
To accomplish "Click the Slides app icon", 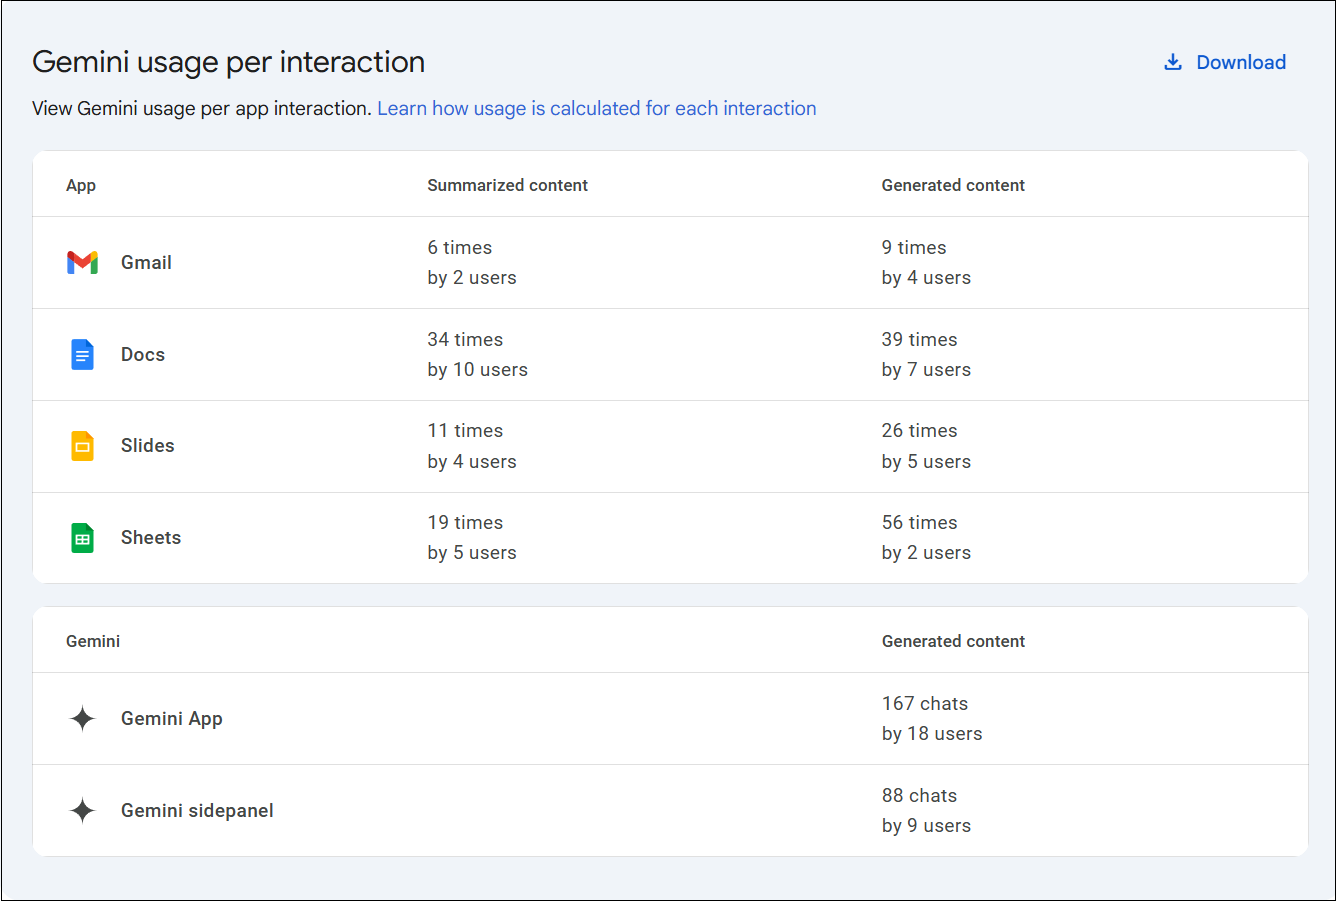I will (81, 446).
